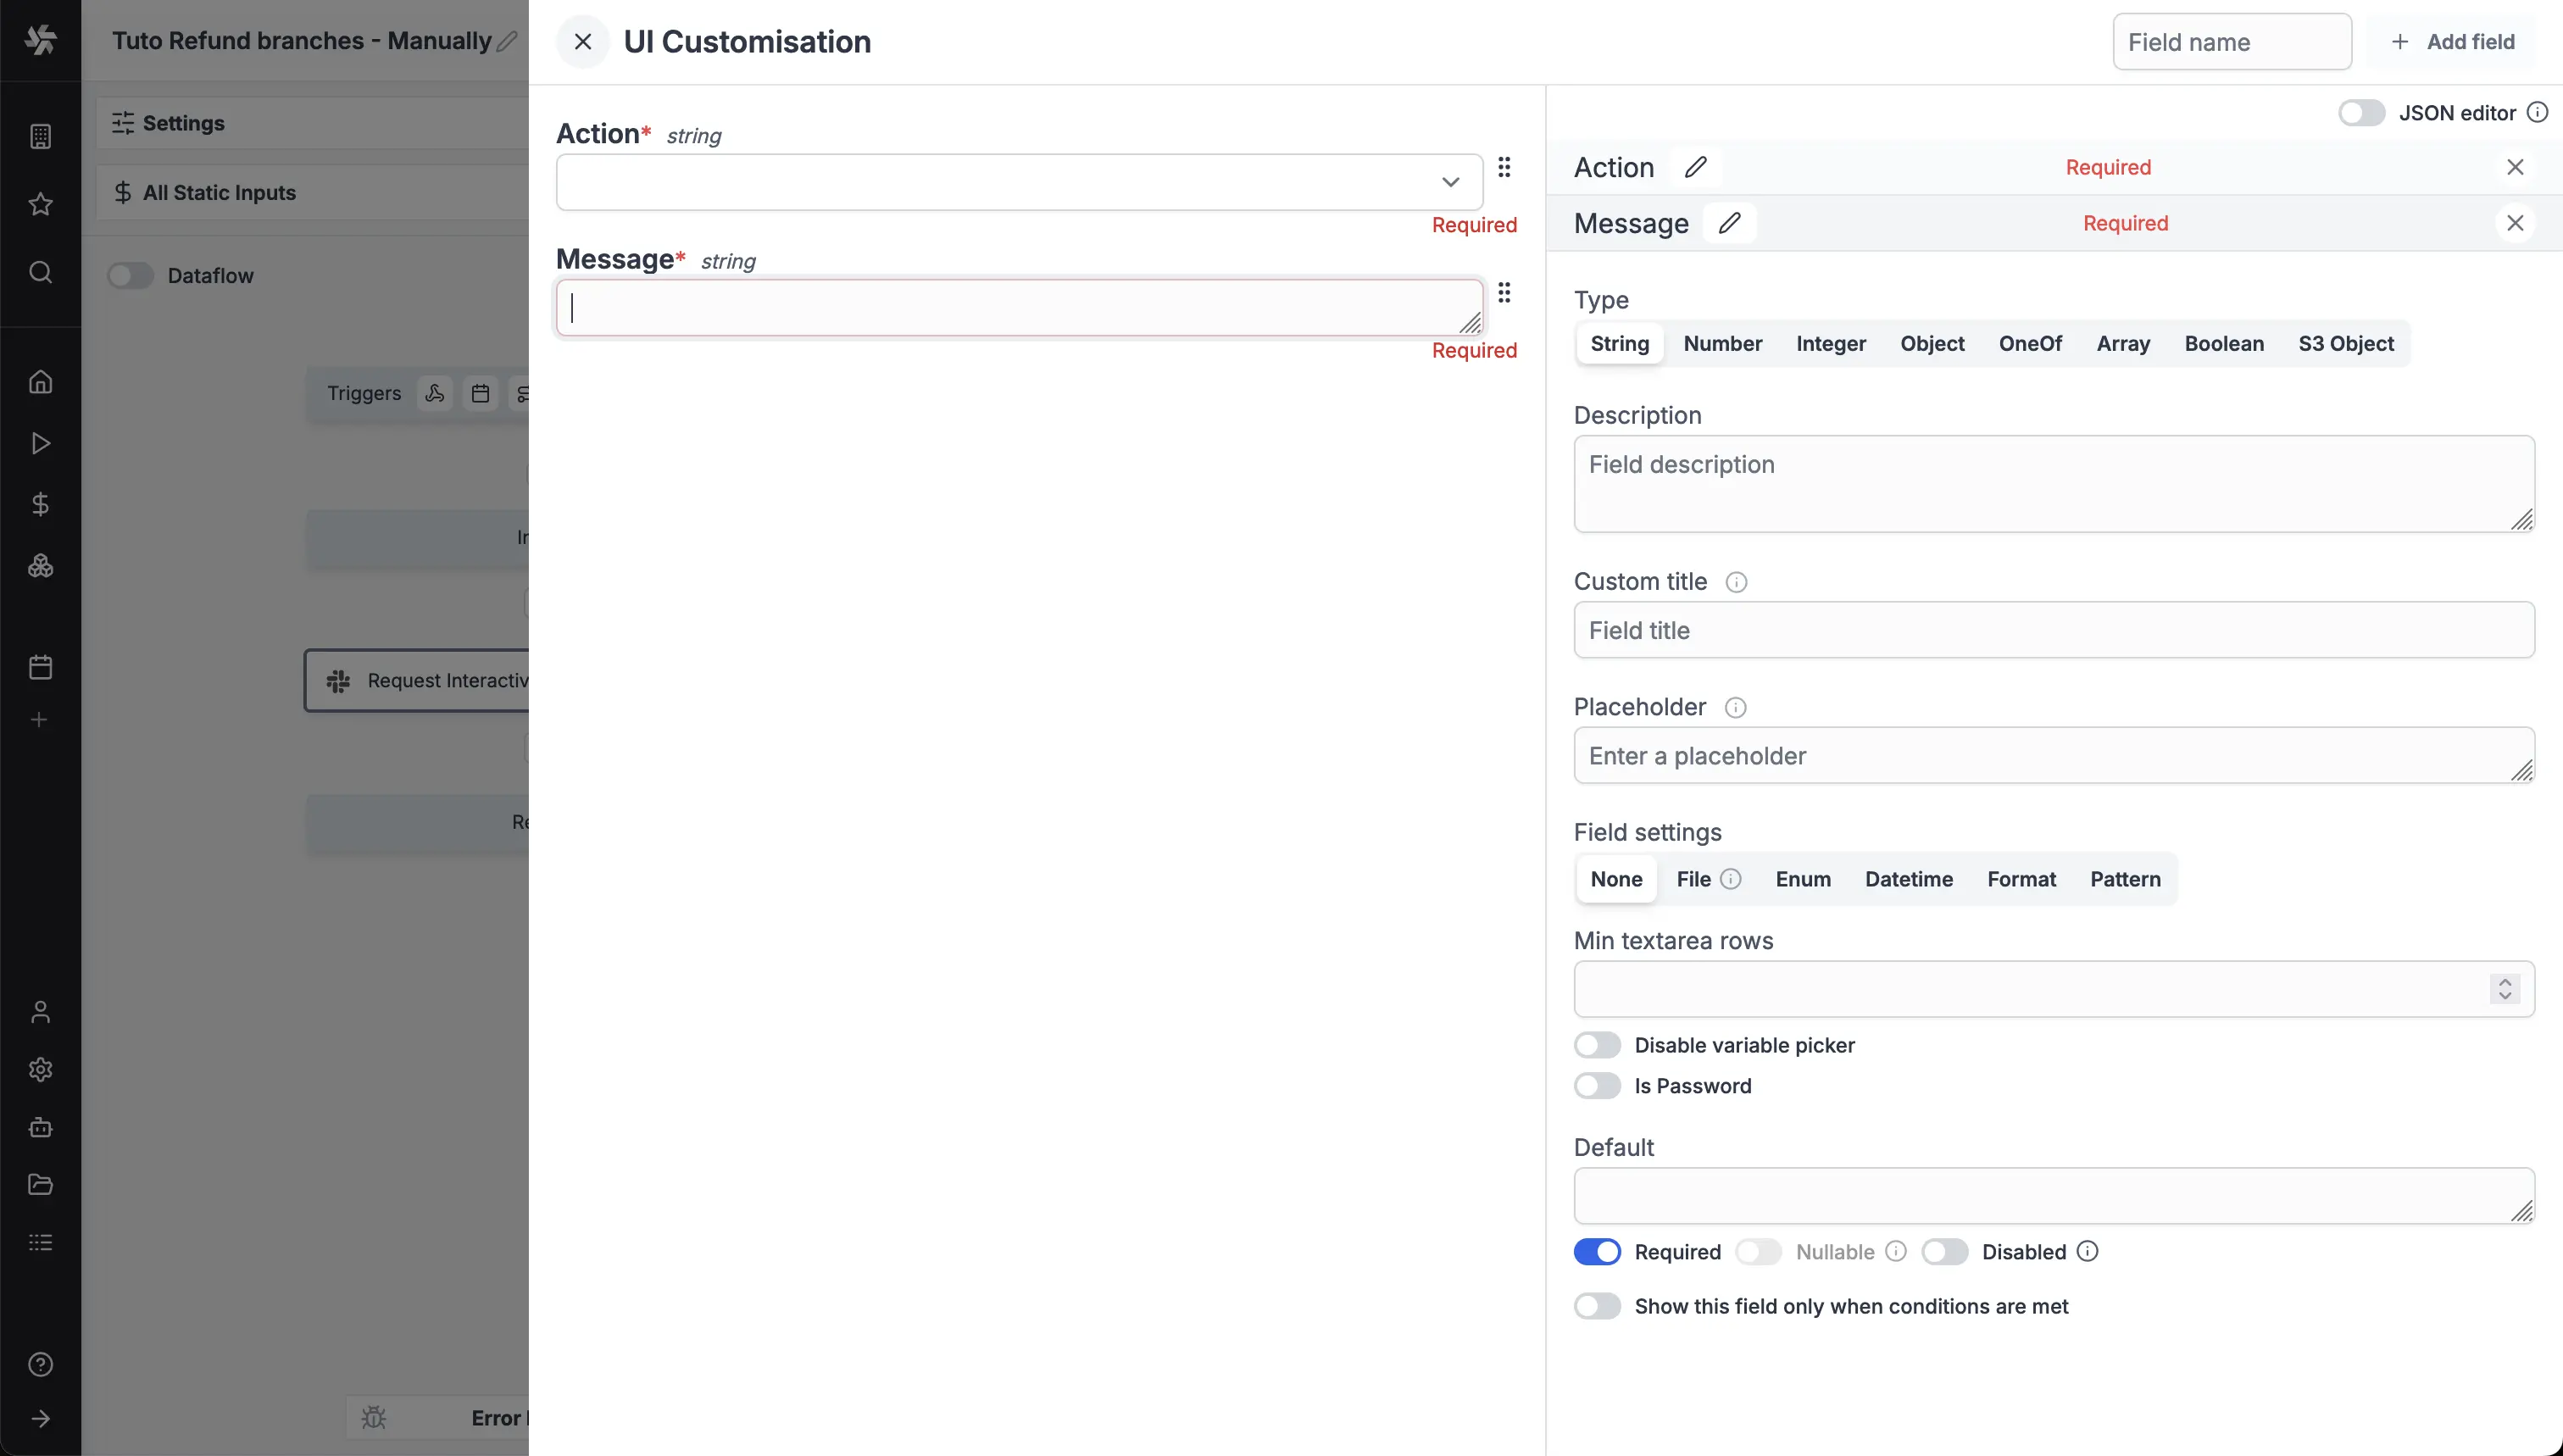The width and height of the screenshot is (2563, 1456).
Task: Rename the Message field with the pencil
Action: click(1729, 223)
